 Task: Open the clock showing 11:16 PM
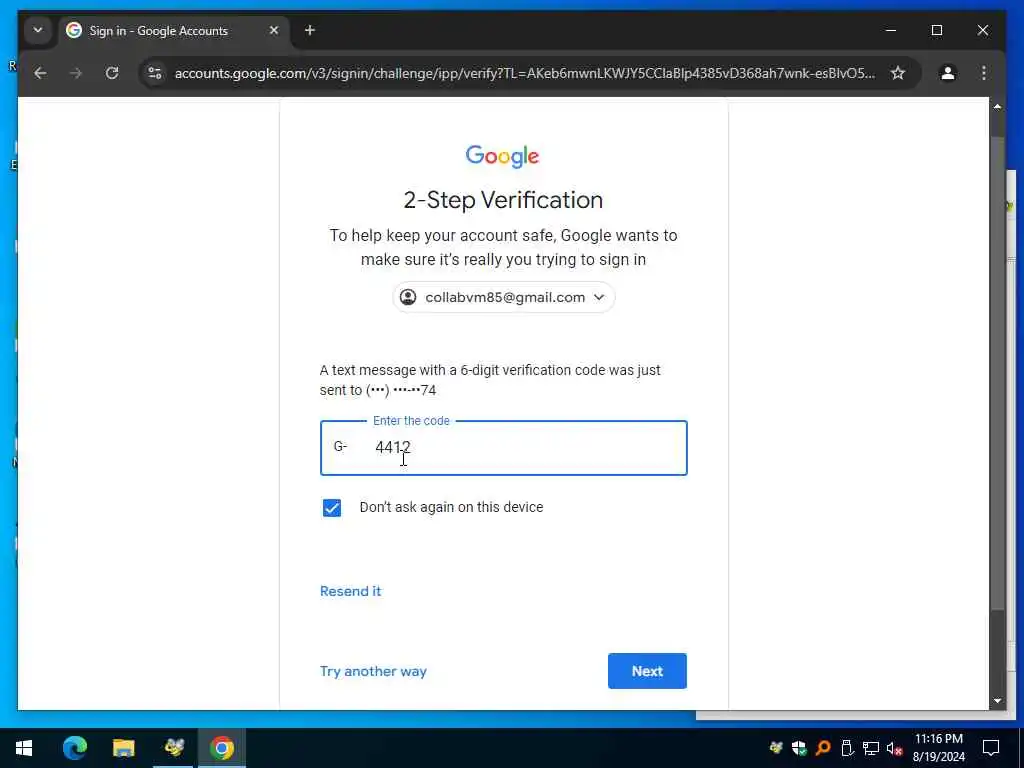pyautogui.click(x=938, y=748)
